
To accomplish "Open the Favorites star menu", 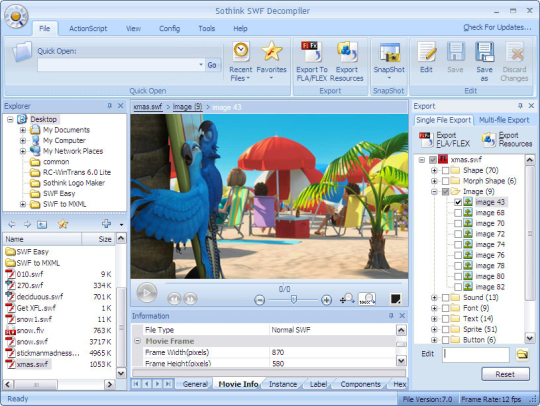I will [x=271, y=61].
